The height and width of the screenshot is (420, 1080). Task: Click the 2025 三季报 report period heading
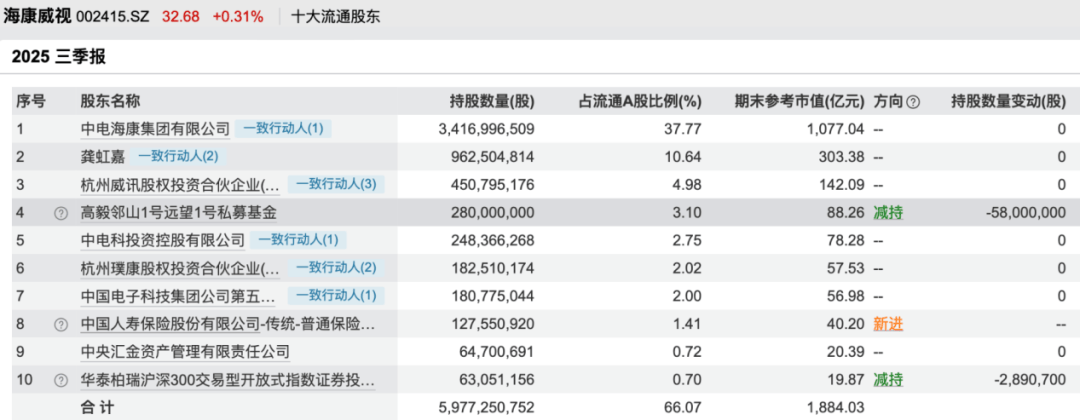pos(58,57)
